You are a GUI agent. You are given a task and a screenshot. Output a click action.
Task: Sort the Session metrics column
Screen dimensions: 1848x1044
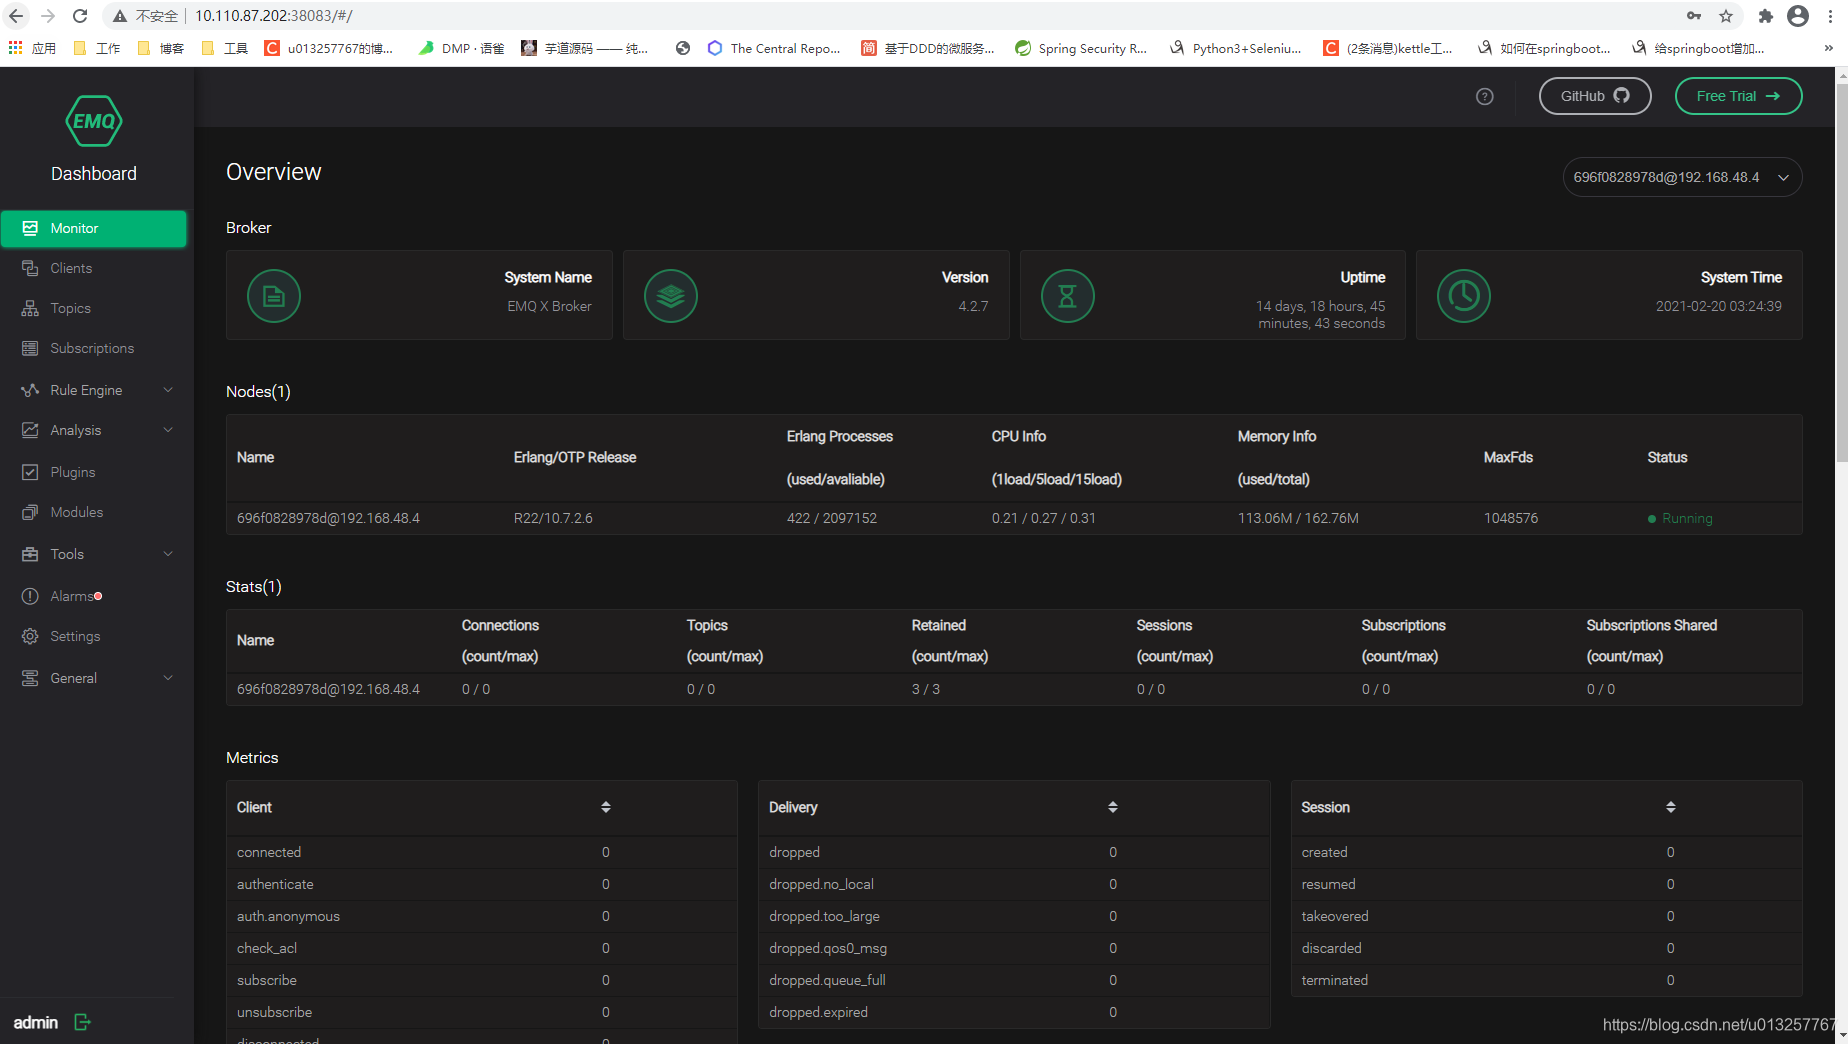[1671, 807]
